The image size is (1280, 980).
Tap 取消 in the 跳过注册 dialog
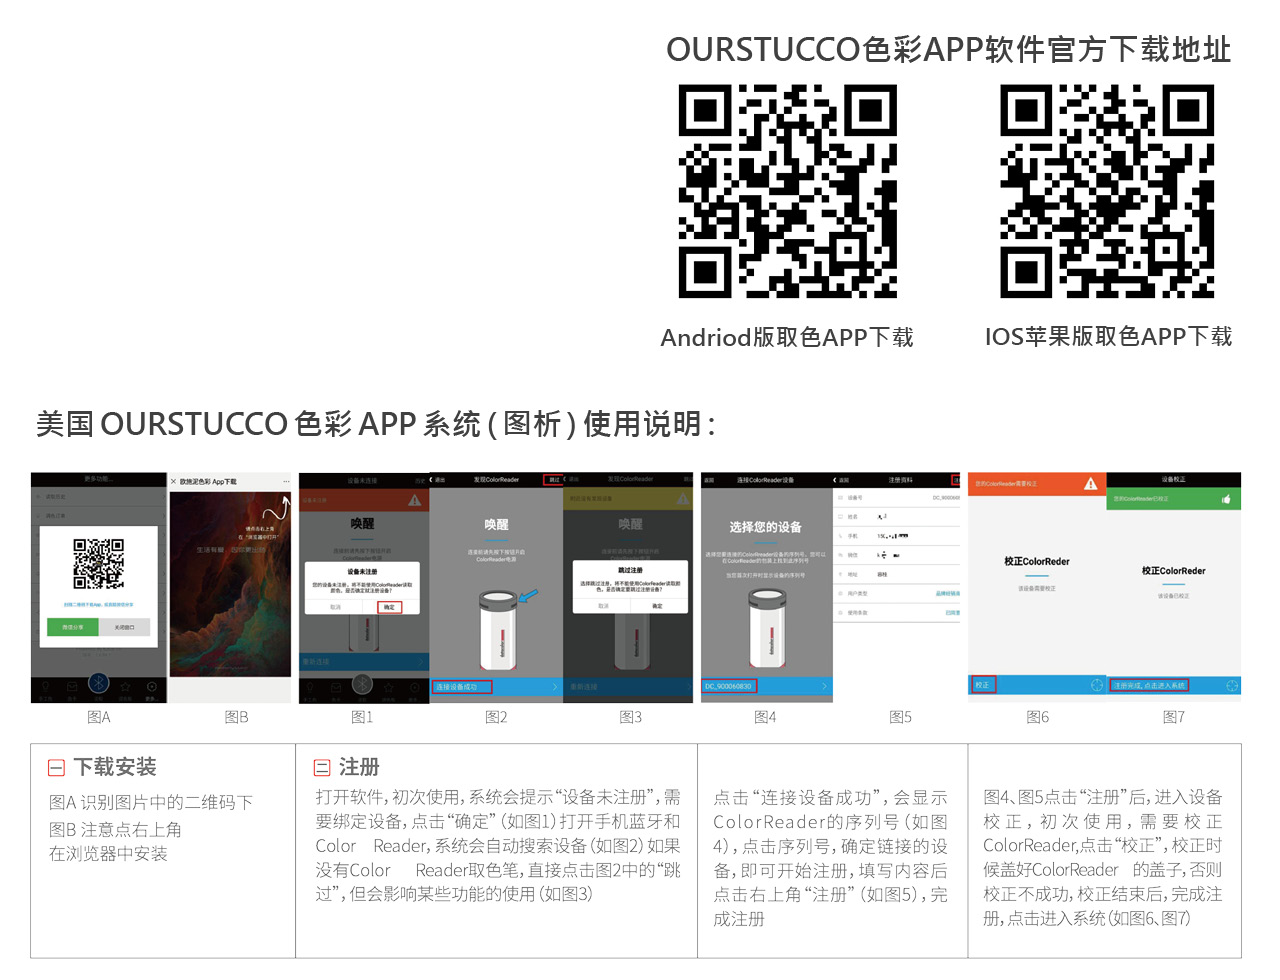(603, 606)
